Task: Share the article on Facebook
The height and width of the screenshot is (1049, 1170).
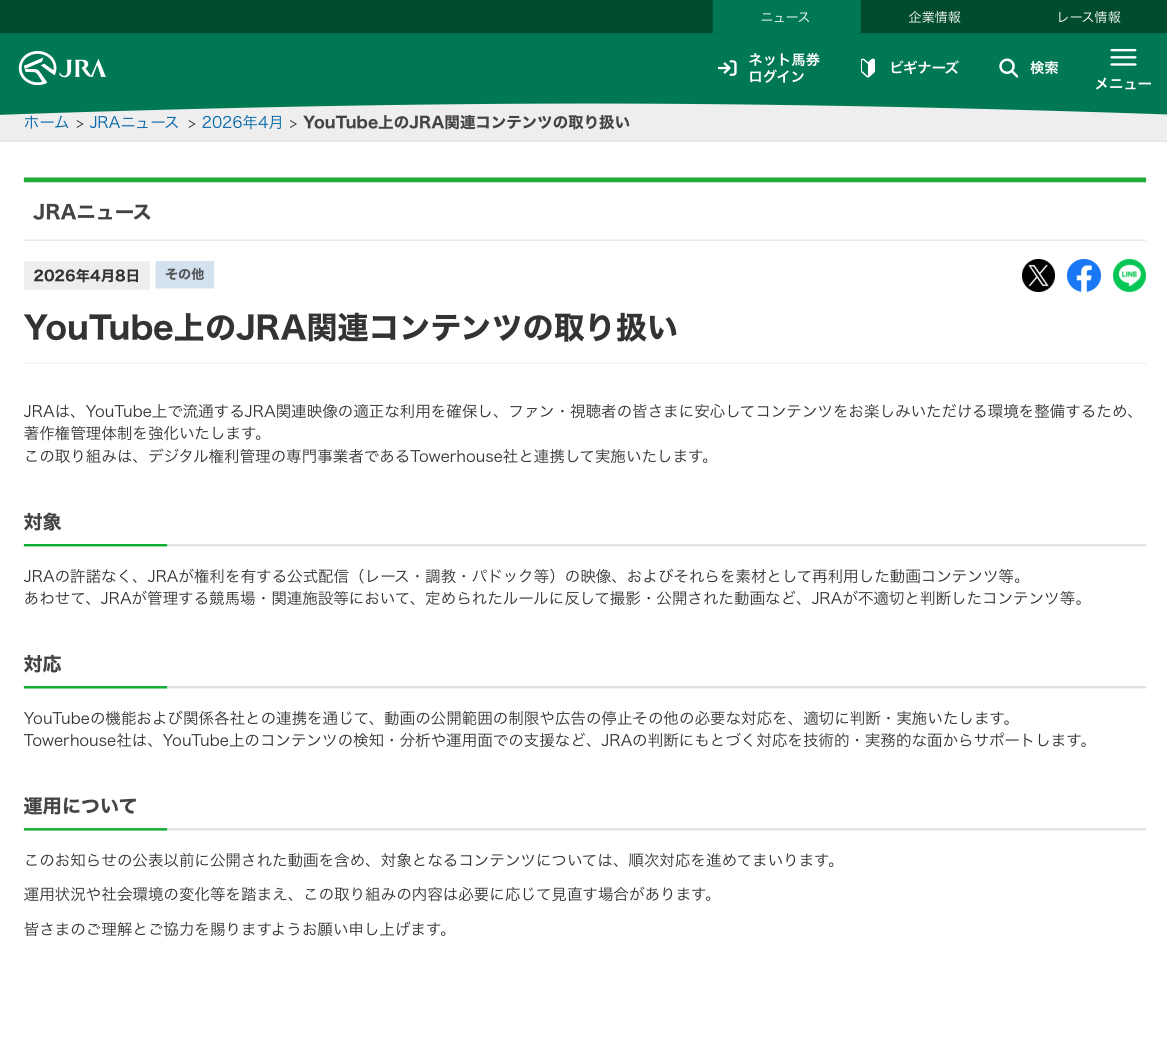Action: click(x=1083, y=276)
